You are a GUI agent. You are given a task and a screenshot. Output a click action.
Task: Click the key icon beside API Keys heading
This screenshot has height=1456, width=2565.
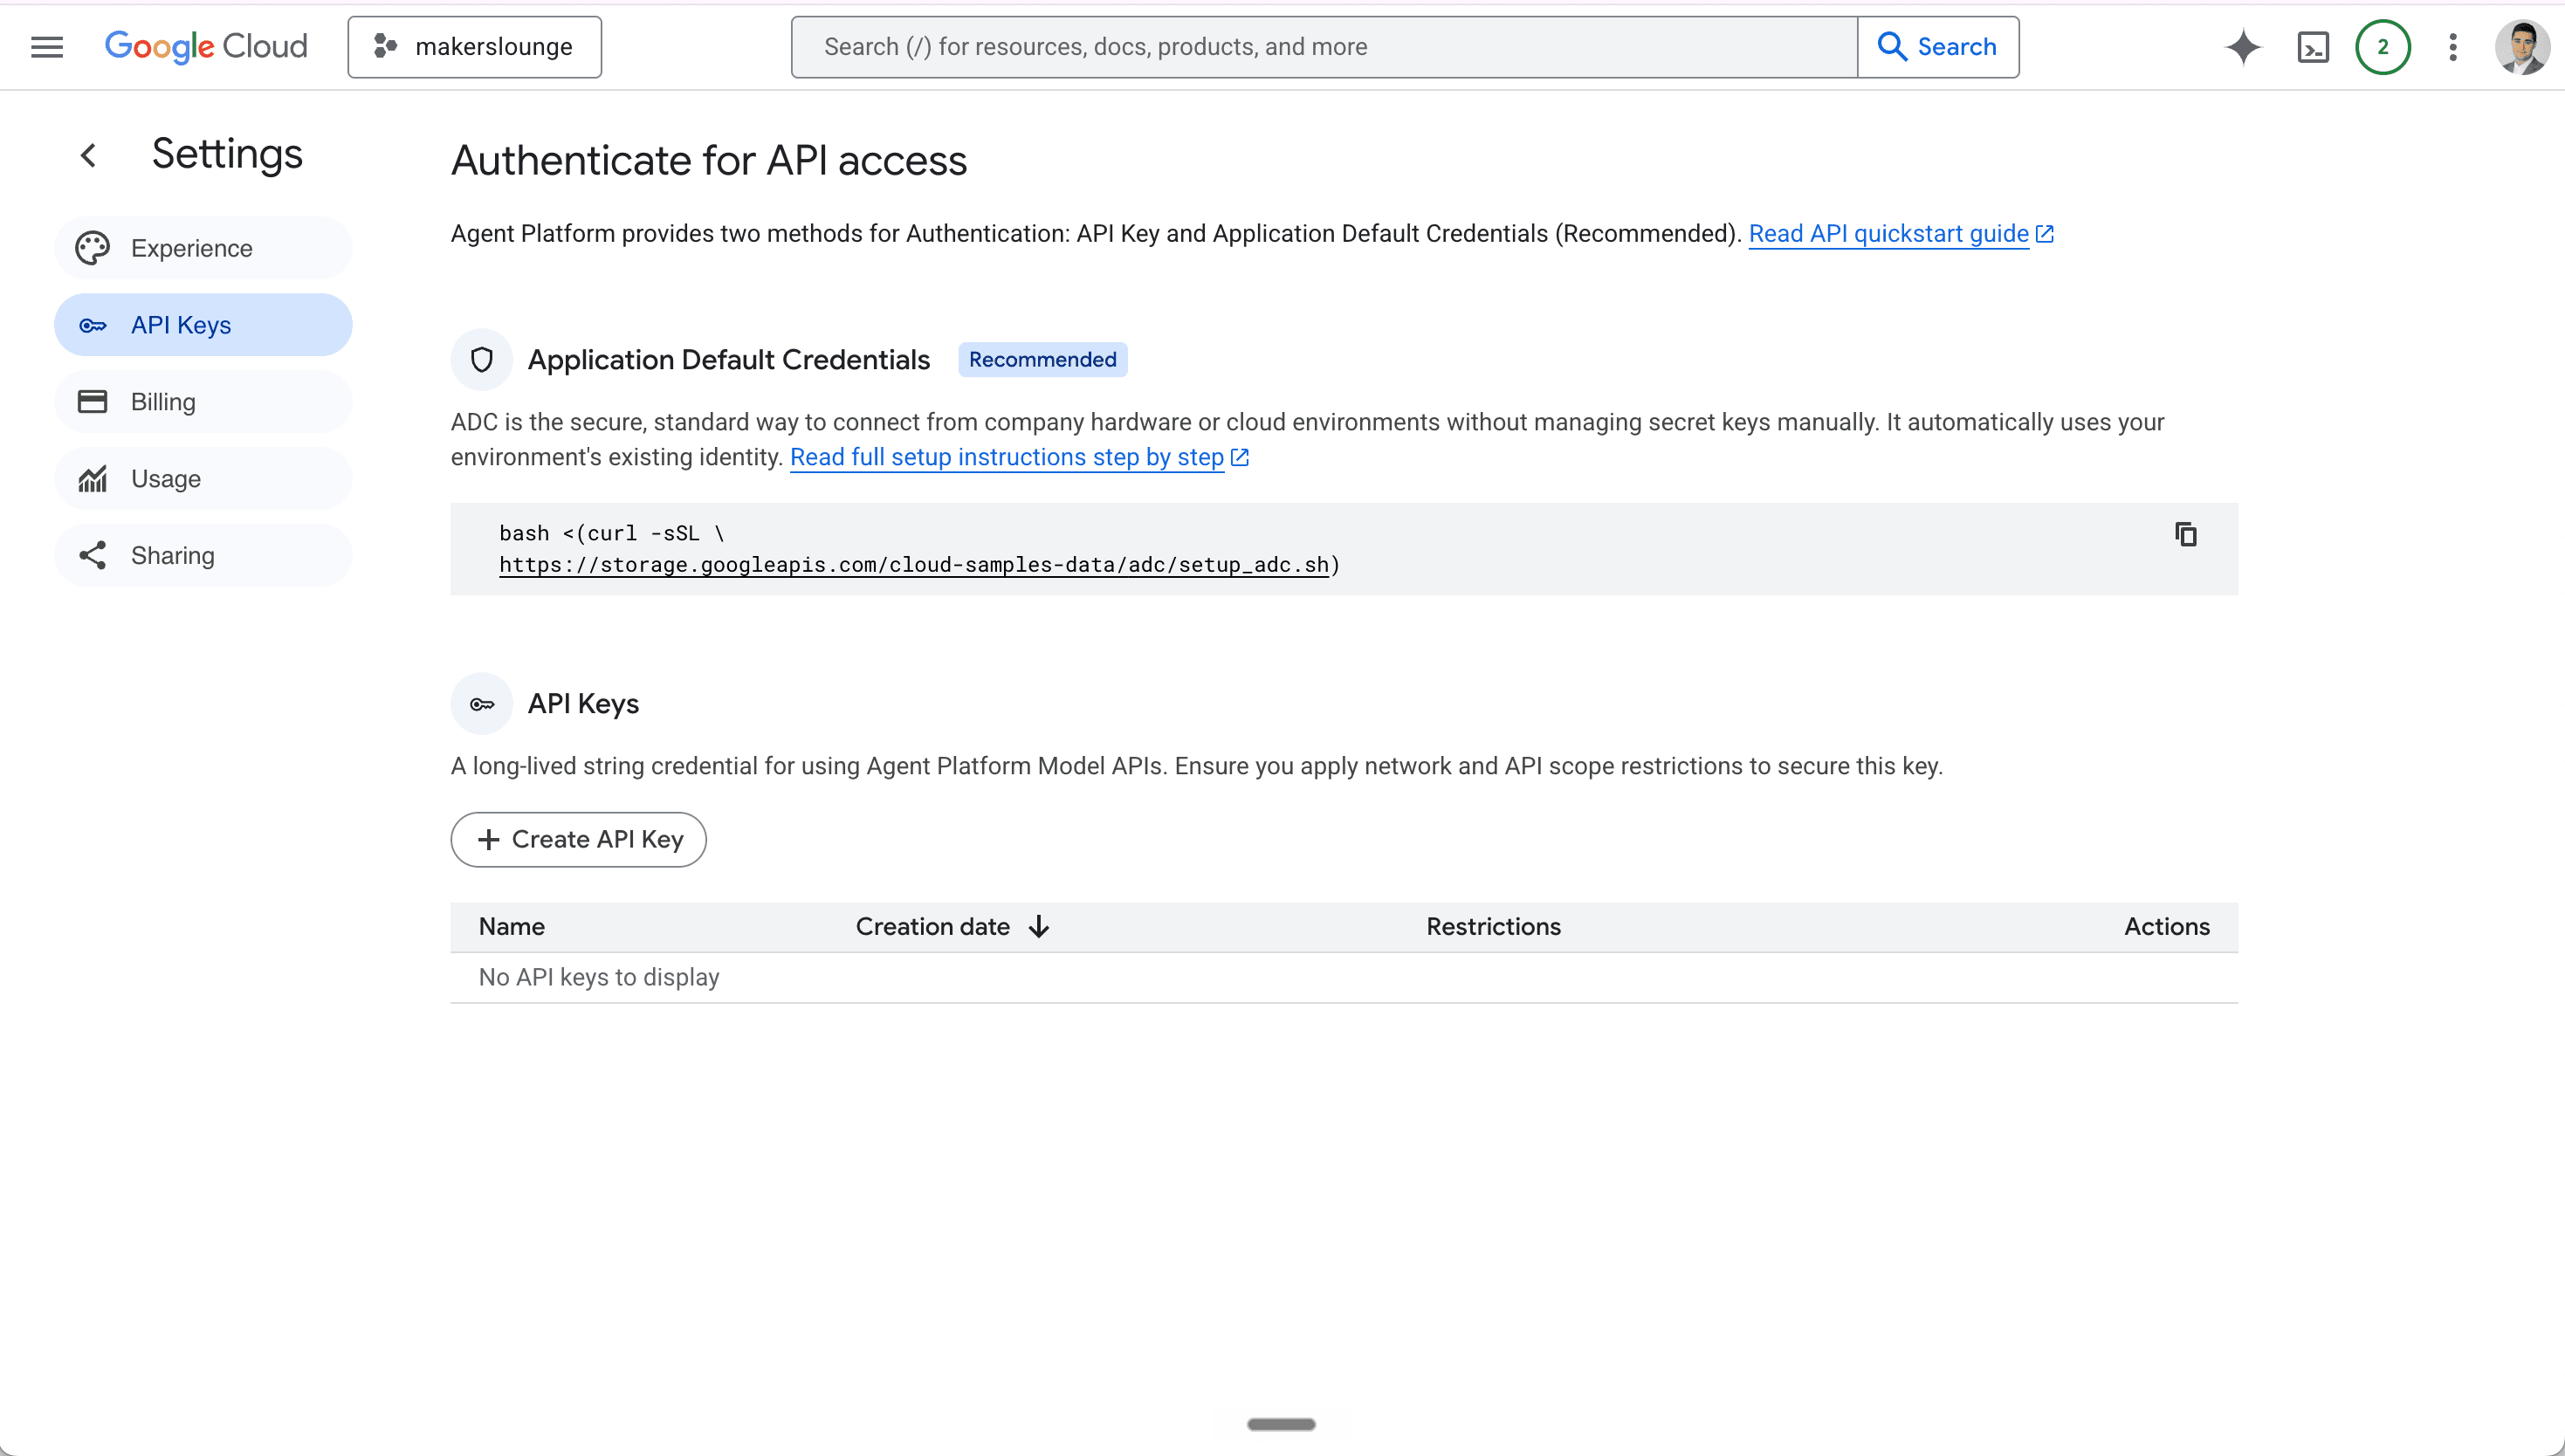coord(482,704)
